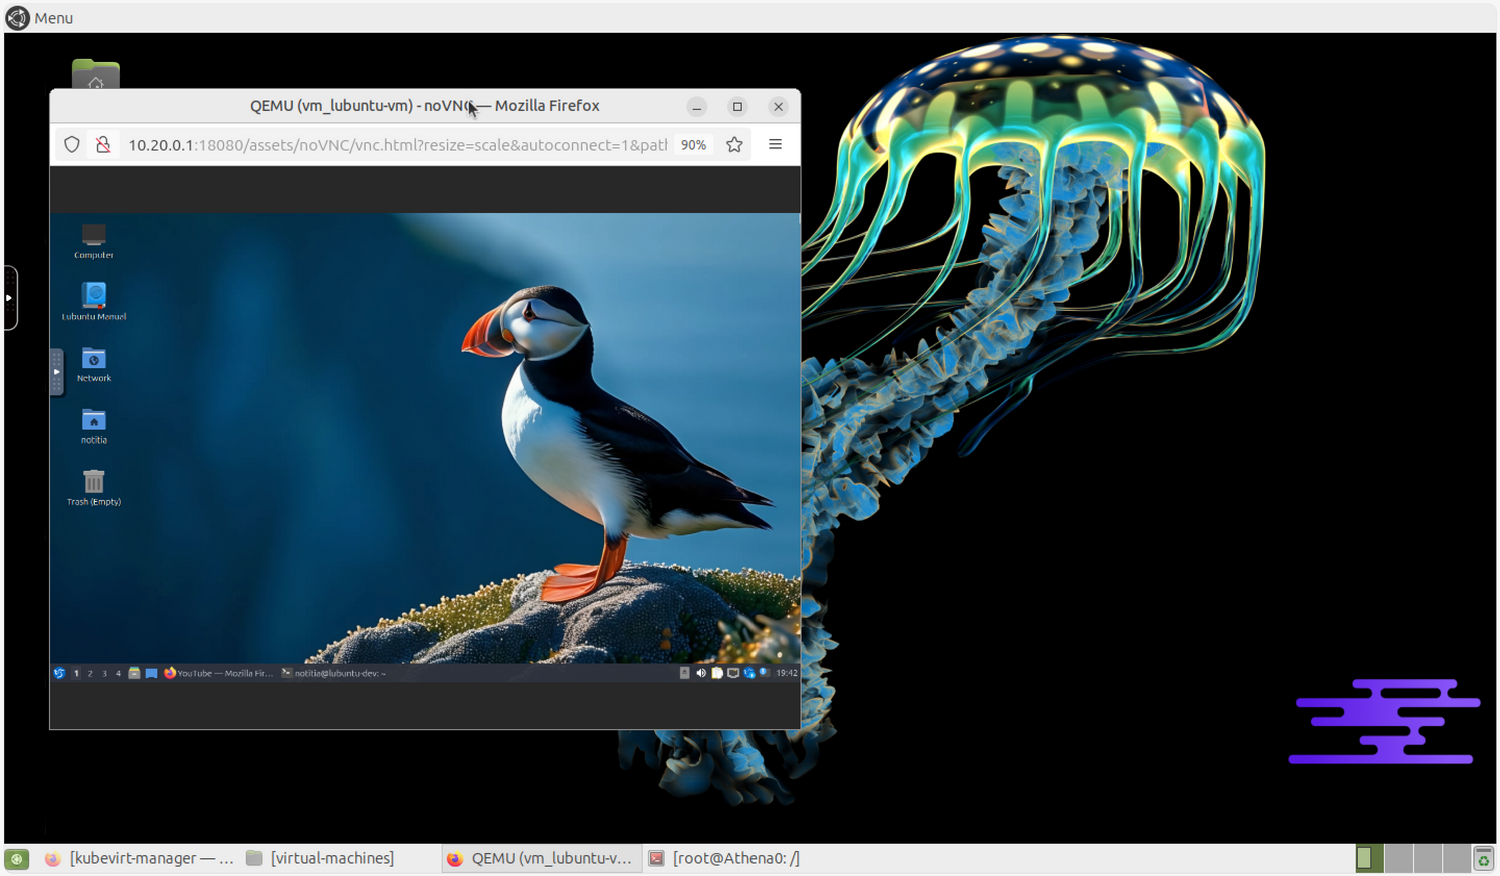
Task: Switch to kubevirt-manager taskbar window
Action: click(139, 858)
